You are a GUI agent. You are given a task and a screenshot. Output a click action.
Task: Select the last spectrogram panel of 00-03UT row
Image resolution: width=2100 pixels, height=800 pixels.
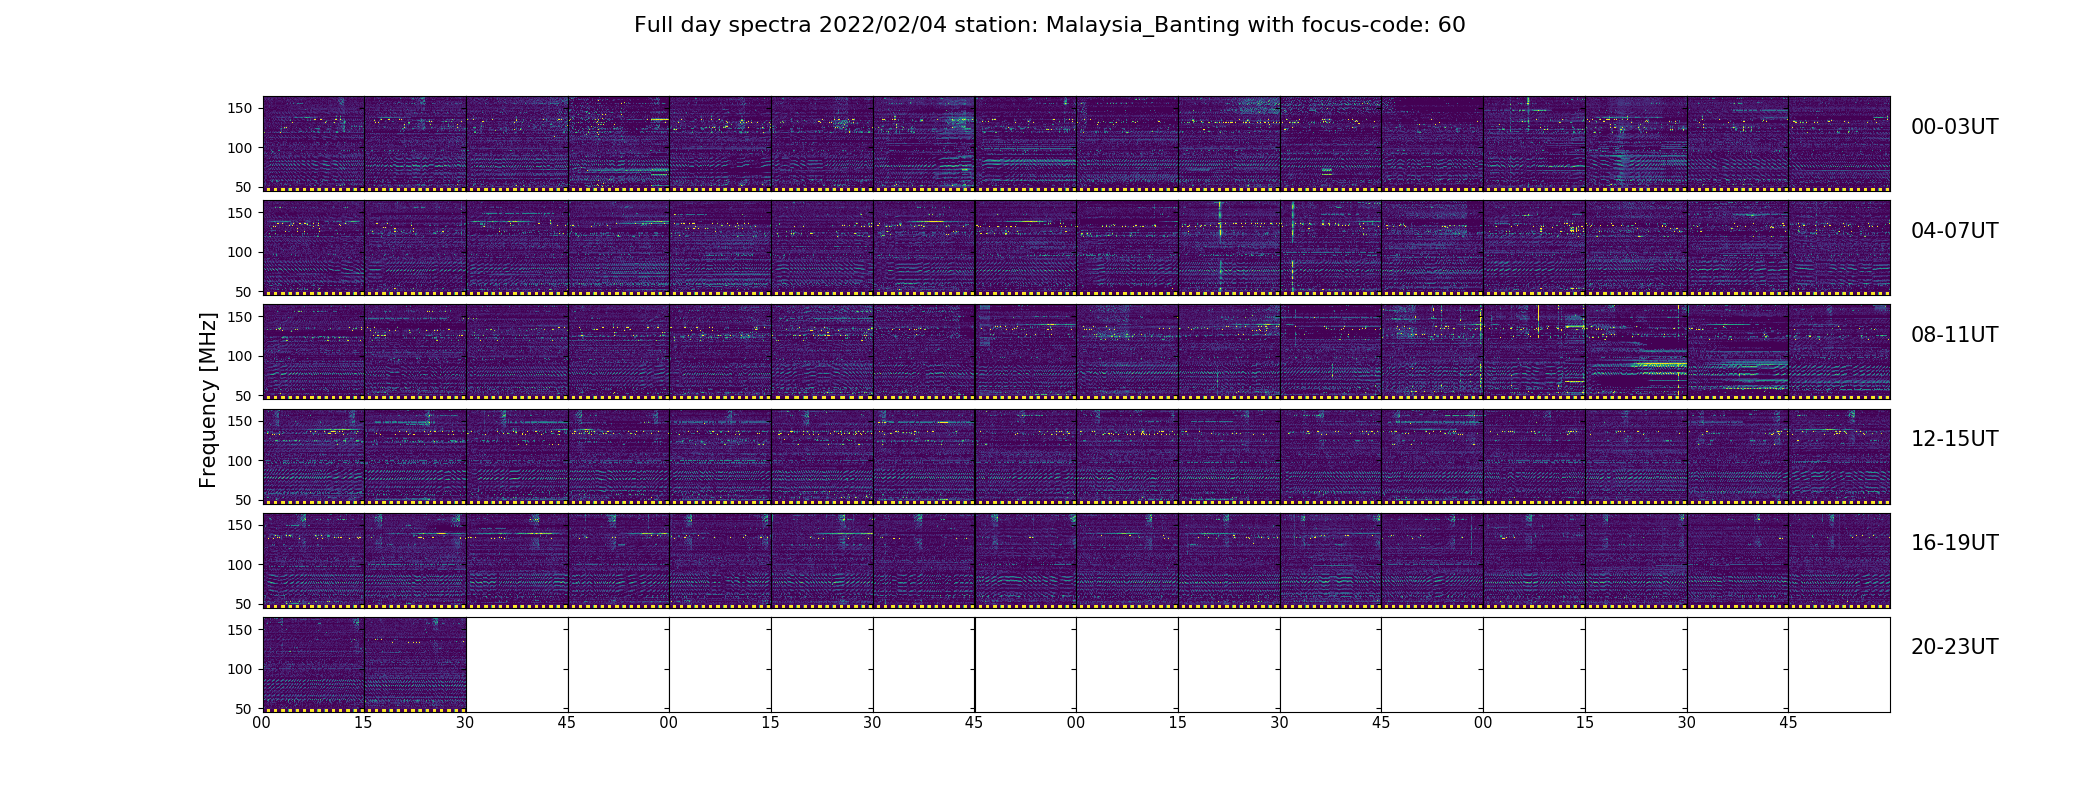pos(1839,144)
